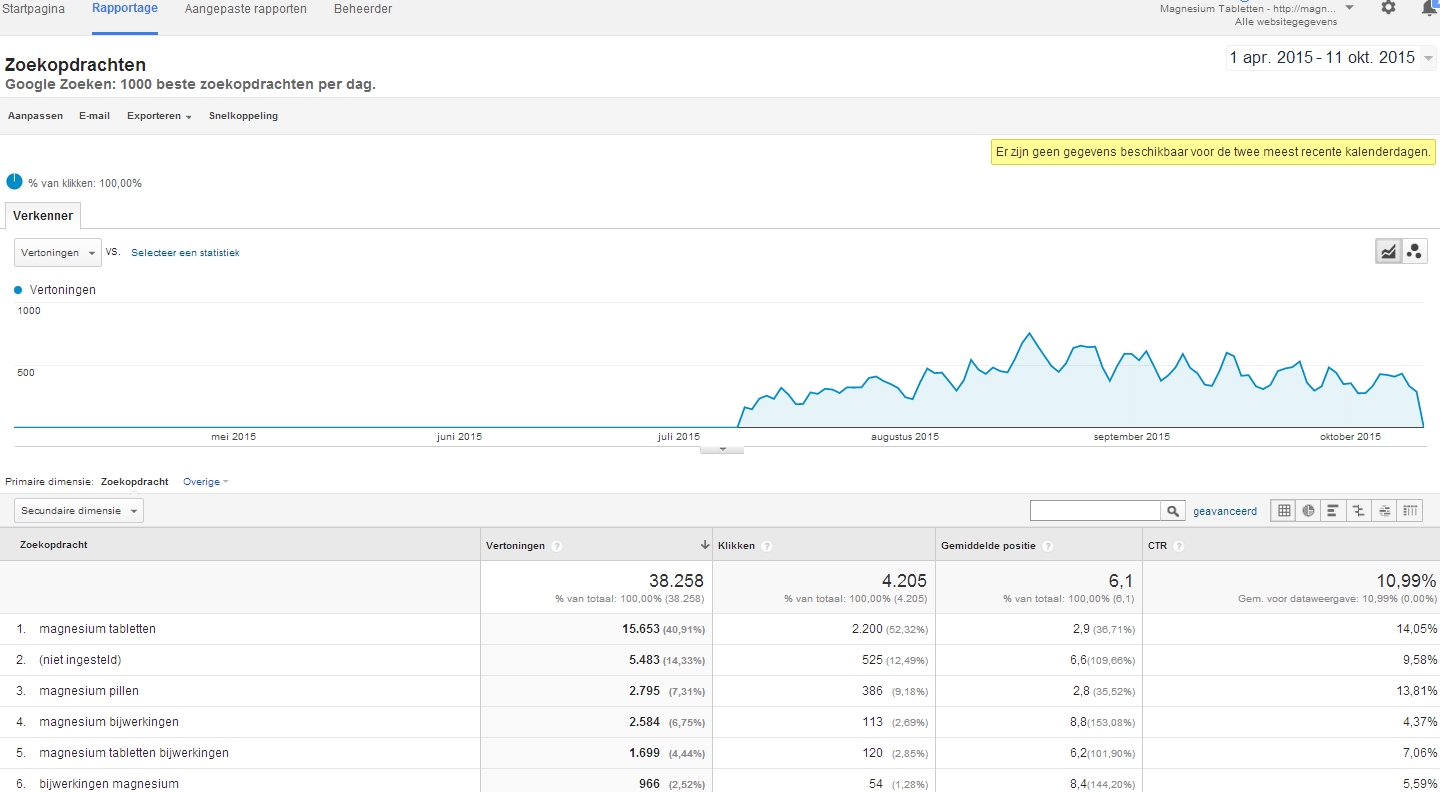Click row 'magnesium tabletten bijwerkingen'
1440x792 pixels.
(134, 753)
